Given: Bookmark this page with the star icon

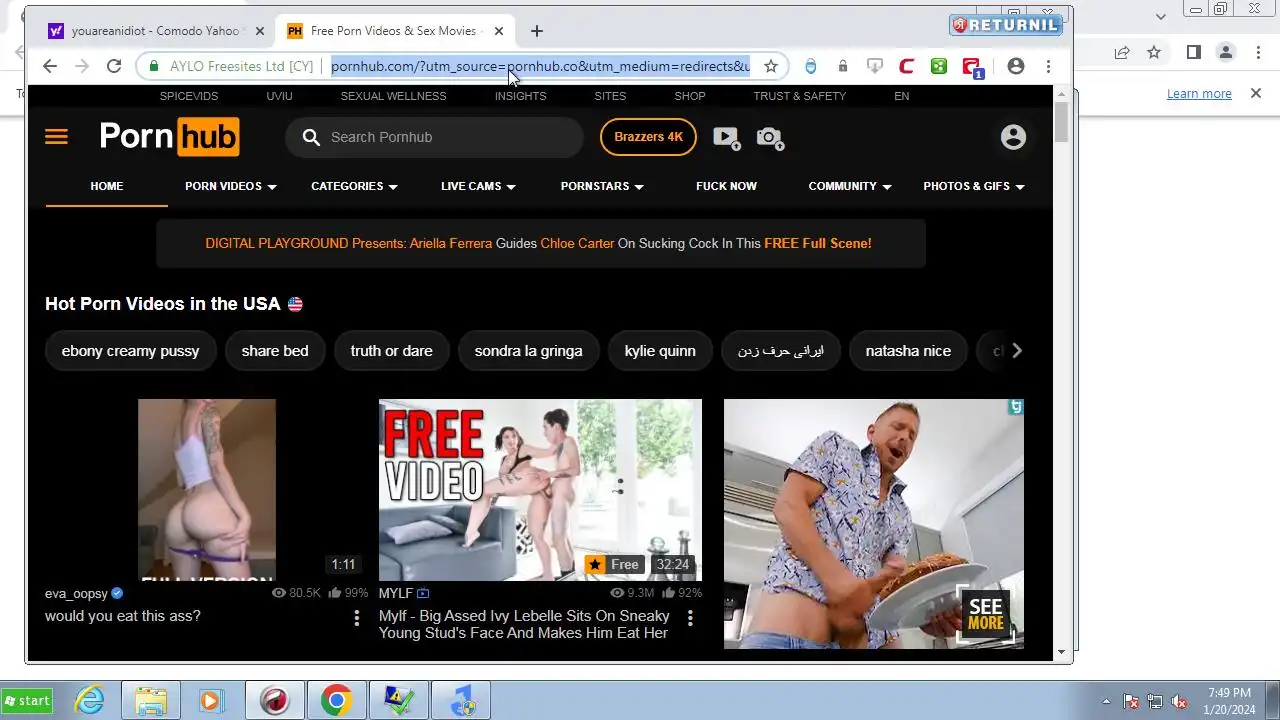Looking at the screenshot, I should coord(771,66).
